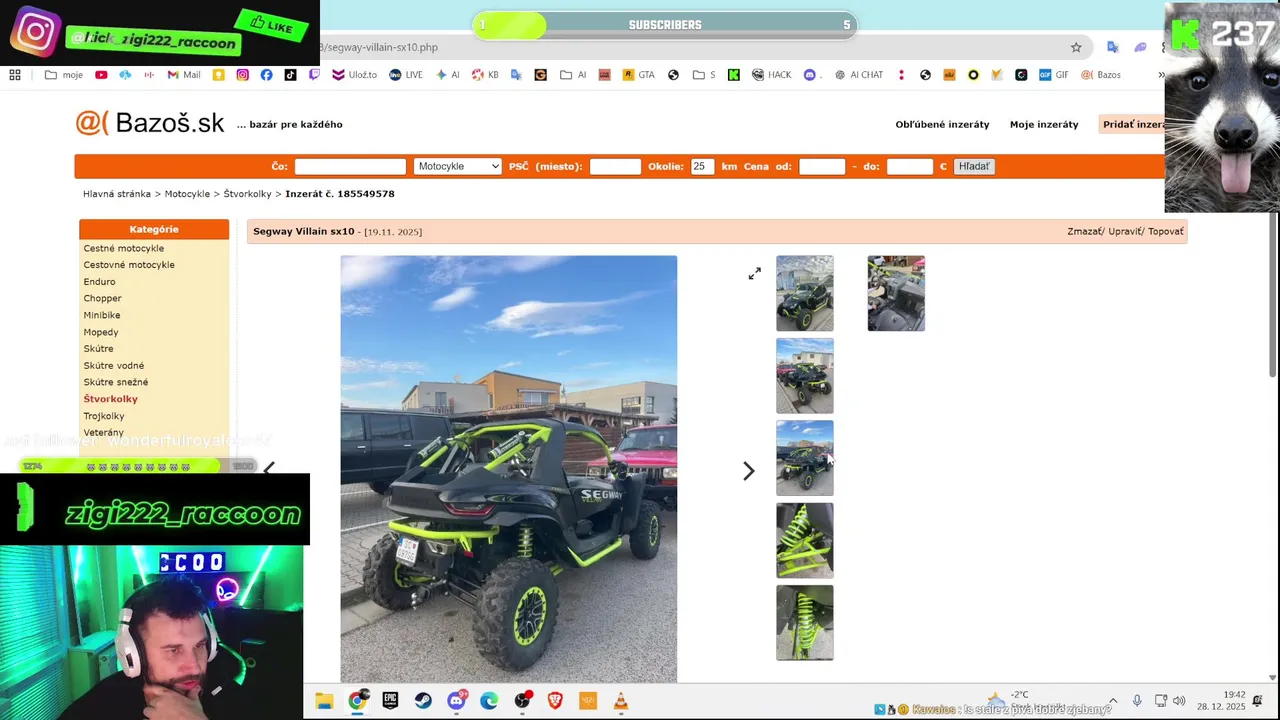Viewport: 1280px width, 720px height.
Task: Go to Motocykle breadcrumb link
Action: [187, 194]
